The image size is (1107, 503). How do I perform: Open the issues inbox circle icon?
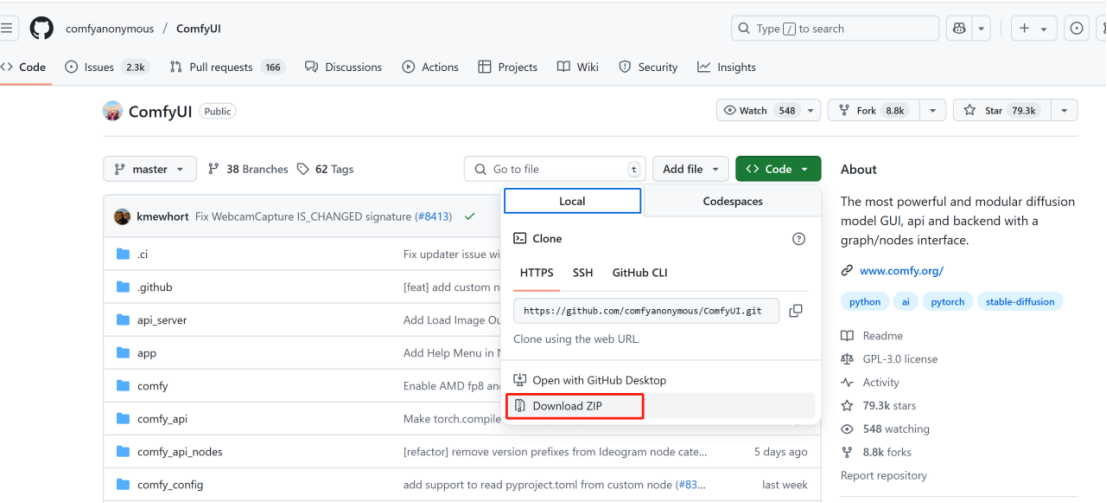click(1077, 29)
